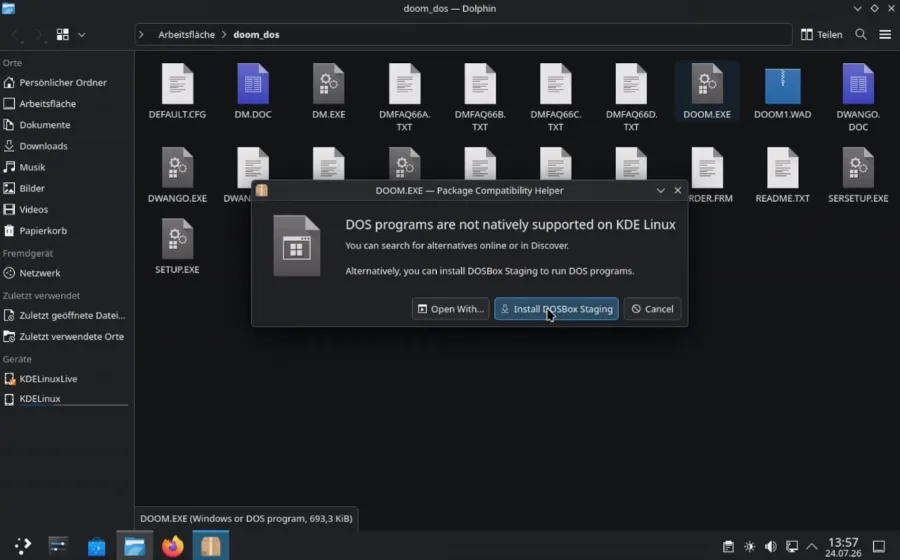
Task: Open the search in Dolphin toolbar
Action: pyautogui.click(x=861, y=34)
